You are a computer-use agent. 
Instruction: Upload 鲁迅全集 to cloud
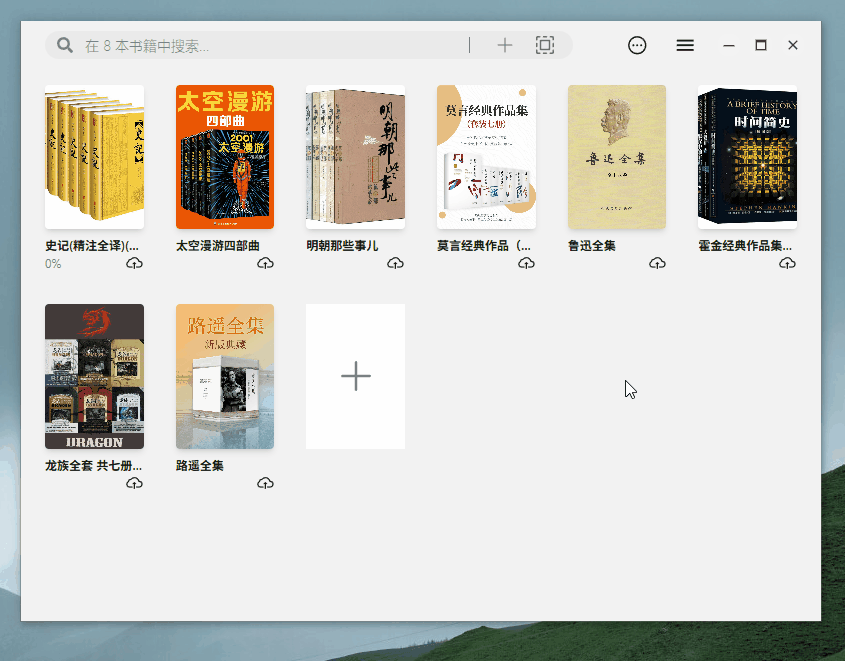click(657, 263)
